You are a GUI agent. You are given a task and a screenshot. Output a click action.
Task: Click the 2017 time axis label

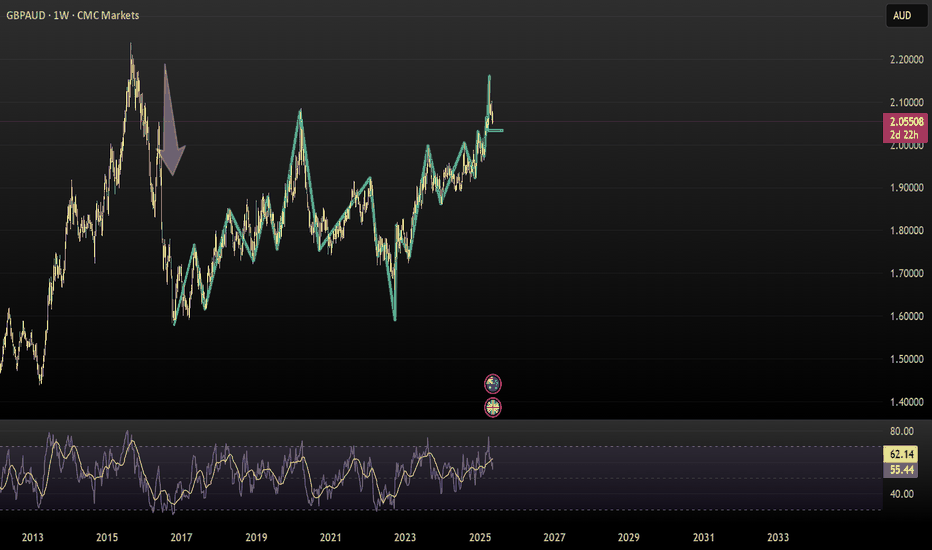coord(181,538)
